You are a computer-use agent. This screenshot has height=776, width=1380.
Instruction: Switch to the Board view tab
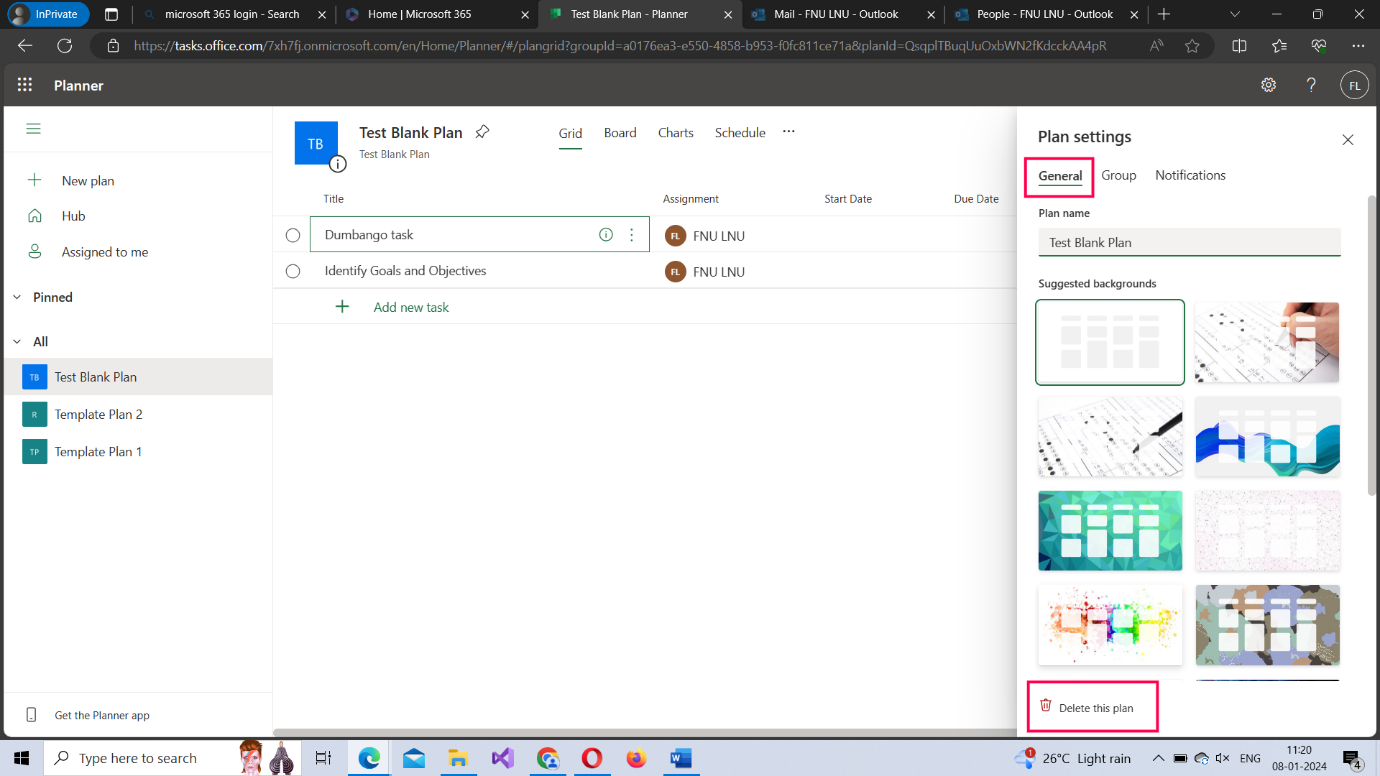pos(620,133)
